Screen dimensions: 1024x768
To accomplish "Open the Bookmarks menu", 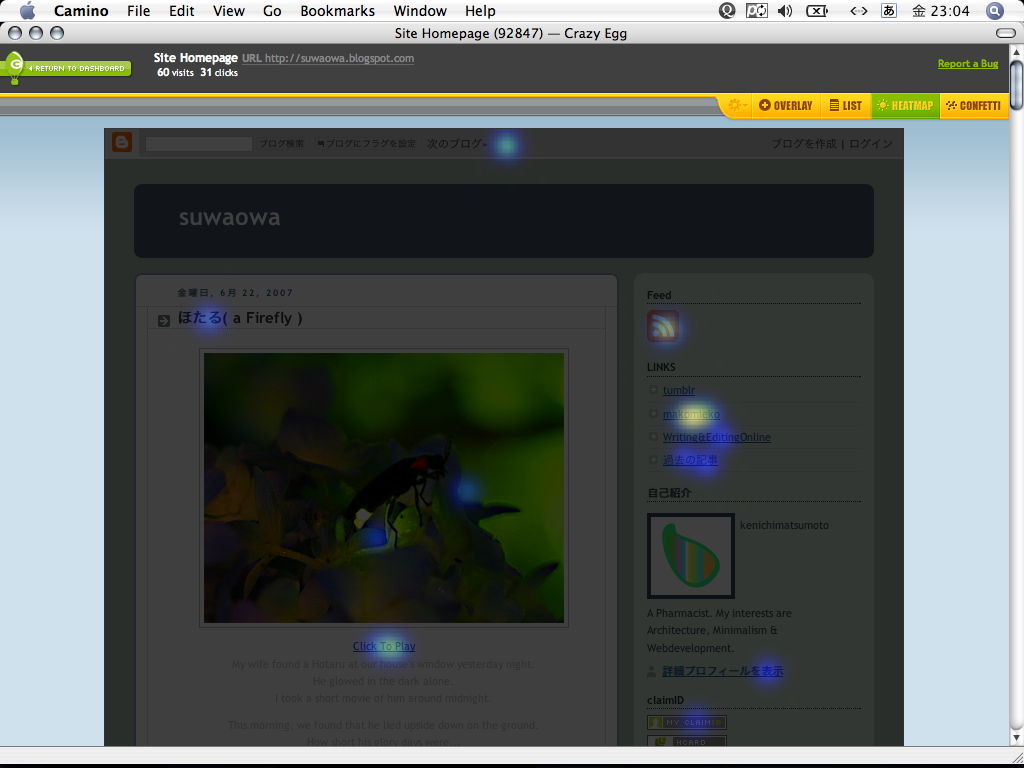I will pos(338,10).
